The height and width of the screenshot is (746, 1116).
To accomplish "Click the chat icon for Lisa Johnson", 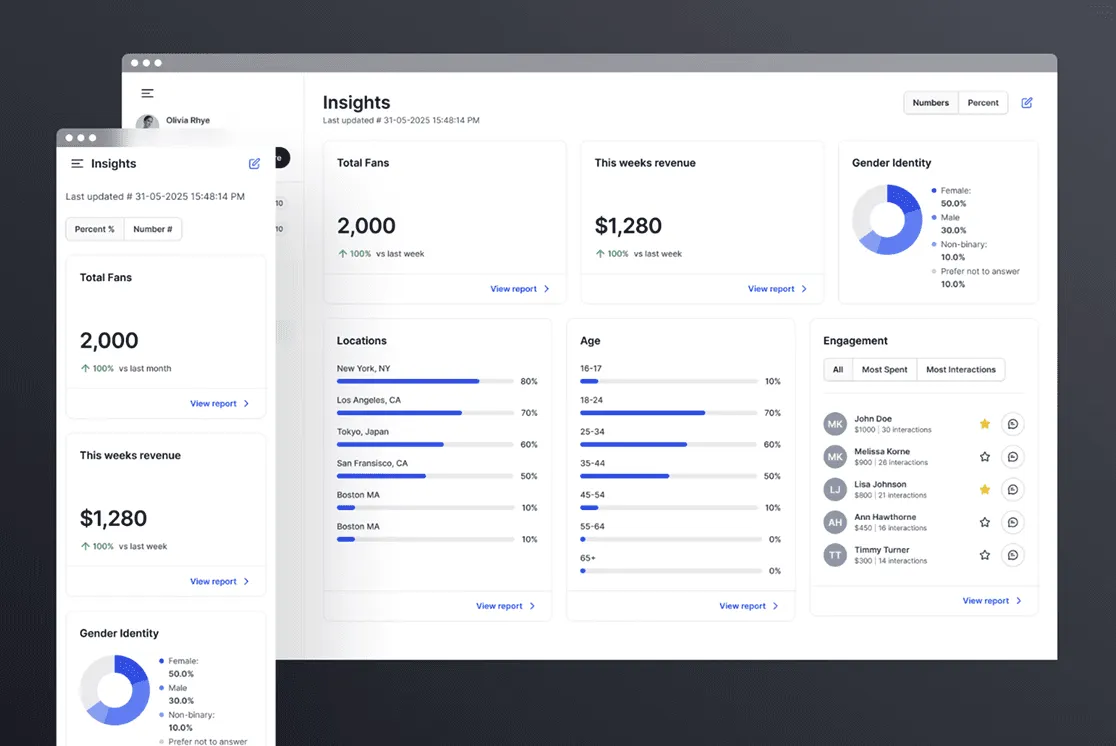I will (x=1012, y=490).
